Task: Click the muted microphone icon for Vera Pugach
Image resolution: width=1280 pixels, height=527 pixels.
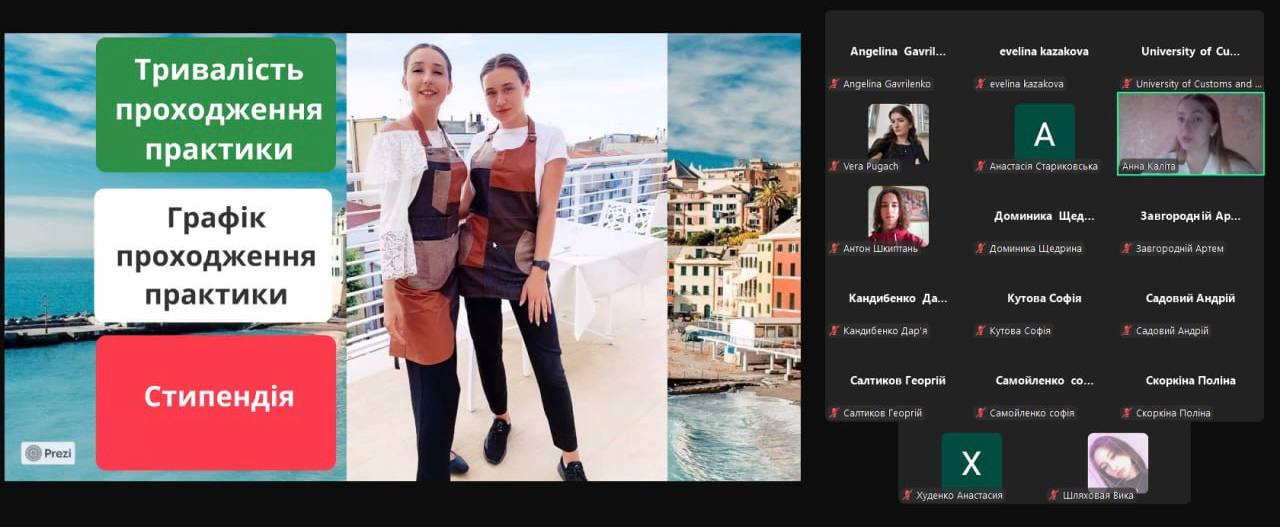Action: pyautogui.click(x=834, y=166)
